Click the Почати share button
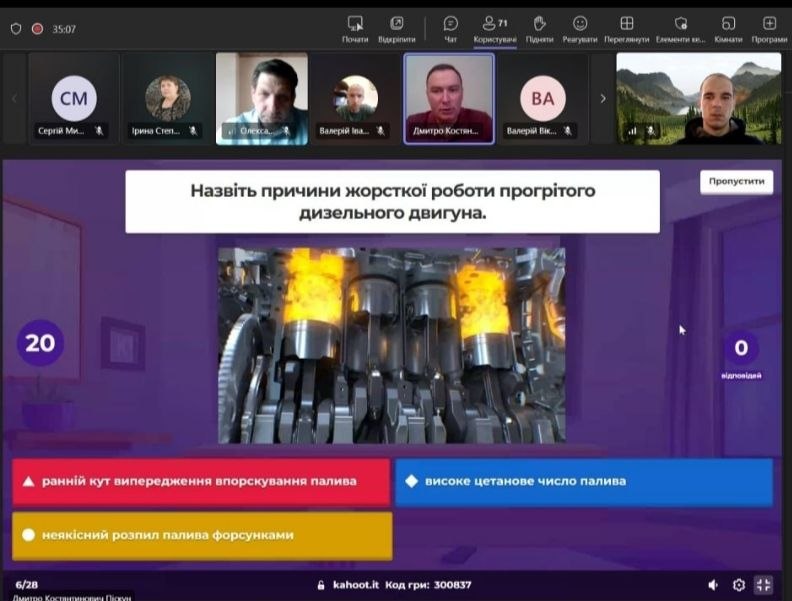 355,28
